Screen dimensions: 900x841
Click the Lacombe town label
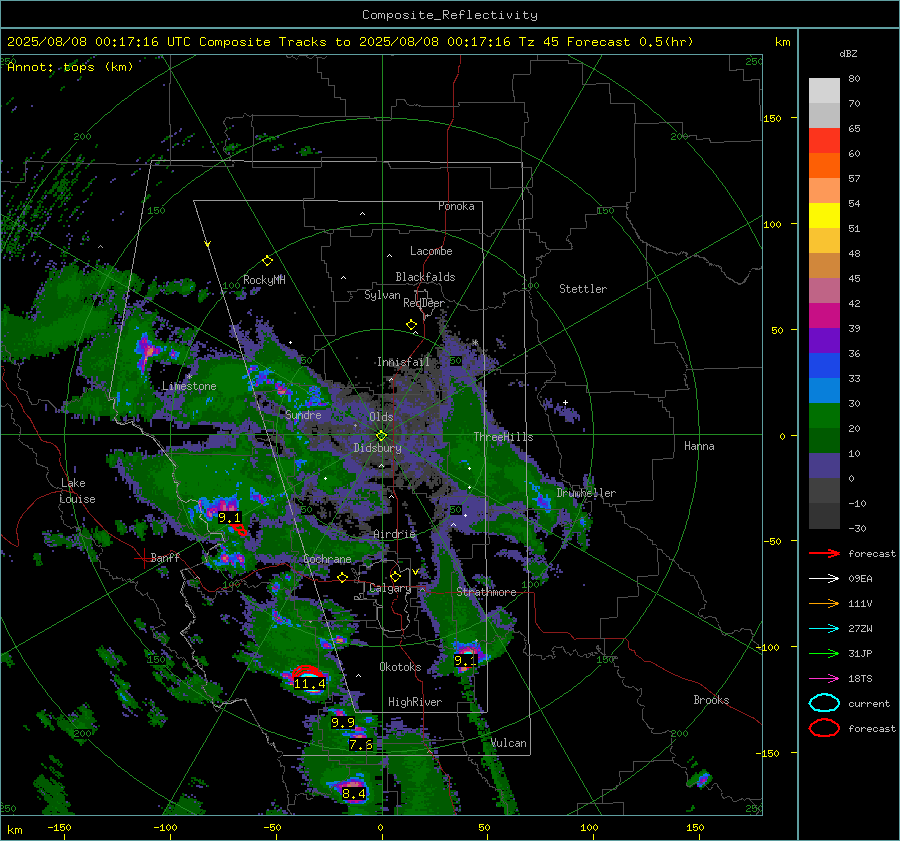tap(431, 251)
